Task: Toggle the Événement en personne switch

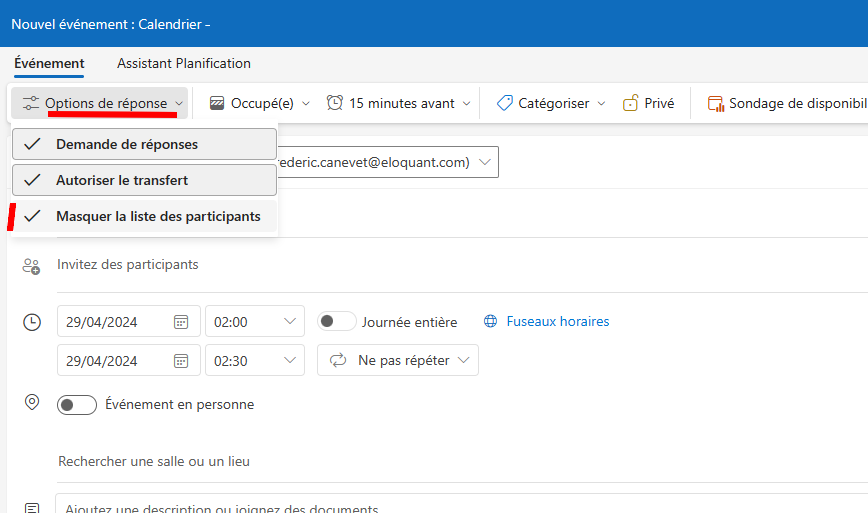Action: [77, 405]
